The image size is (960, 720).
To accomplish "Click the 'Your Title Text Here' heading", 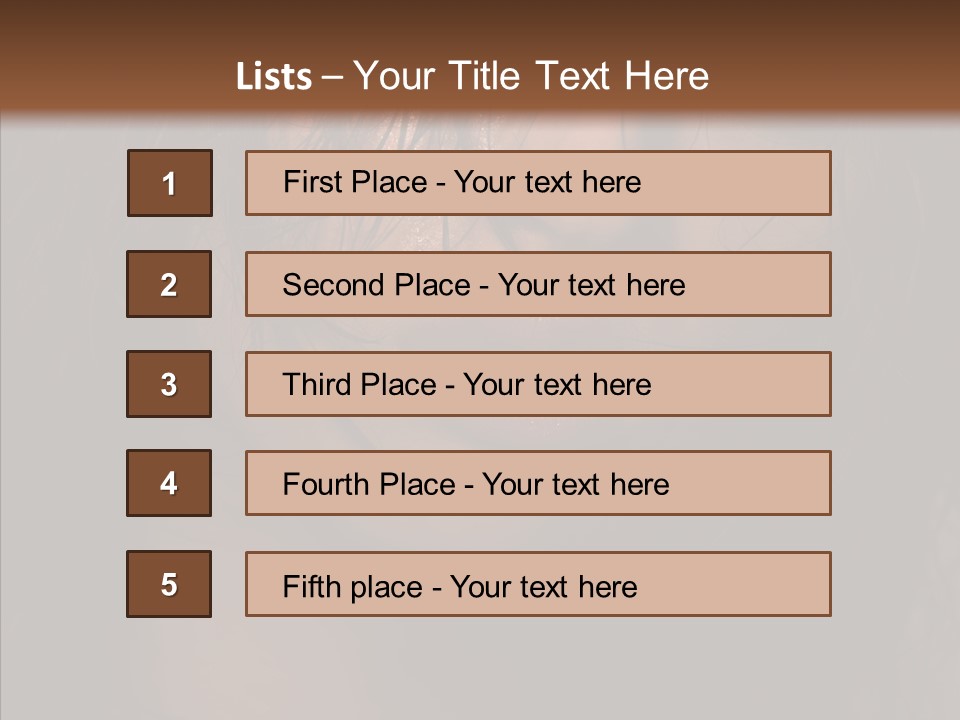I will (x=531, y=77).
